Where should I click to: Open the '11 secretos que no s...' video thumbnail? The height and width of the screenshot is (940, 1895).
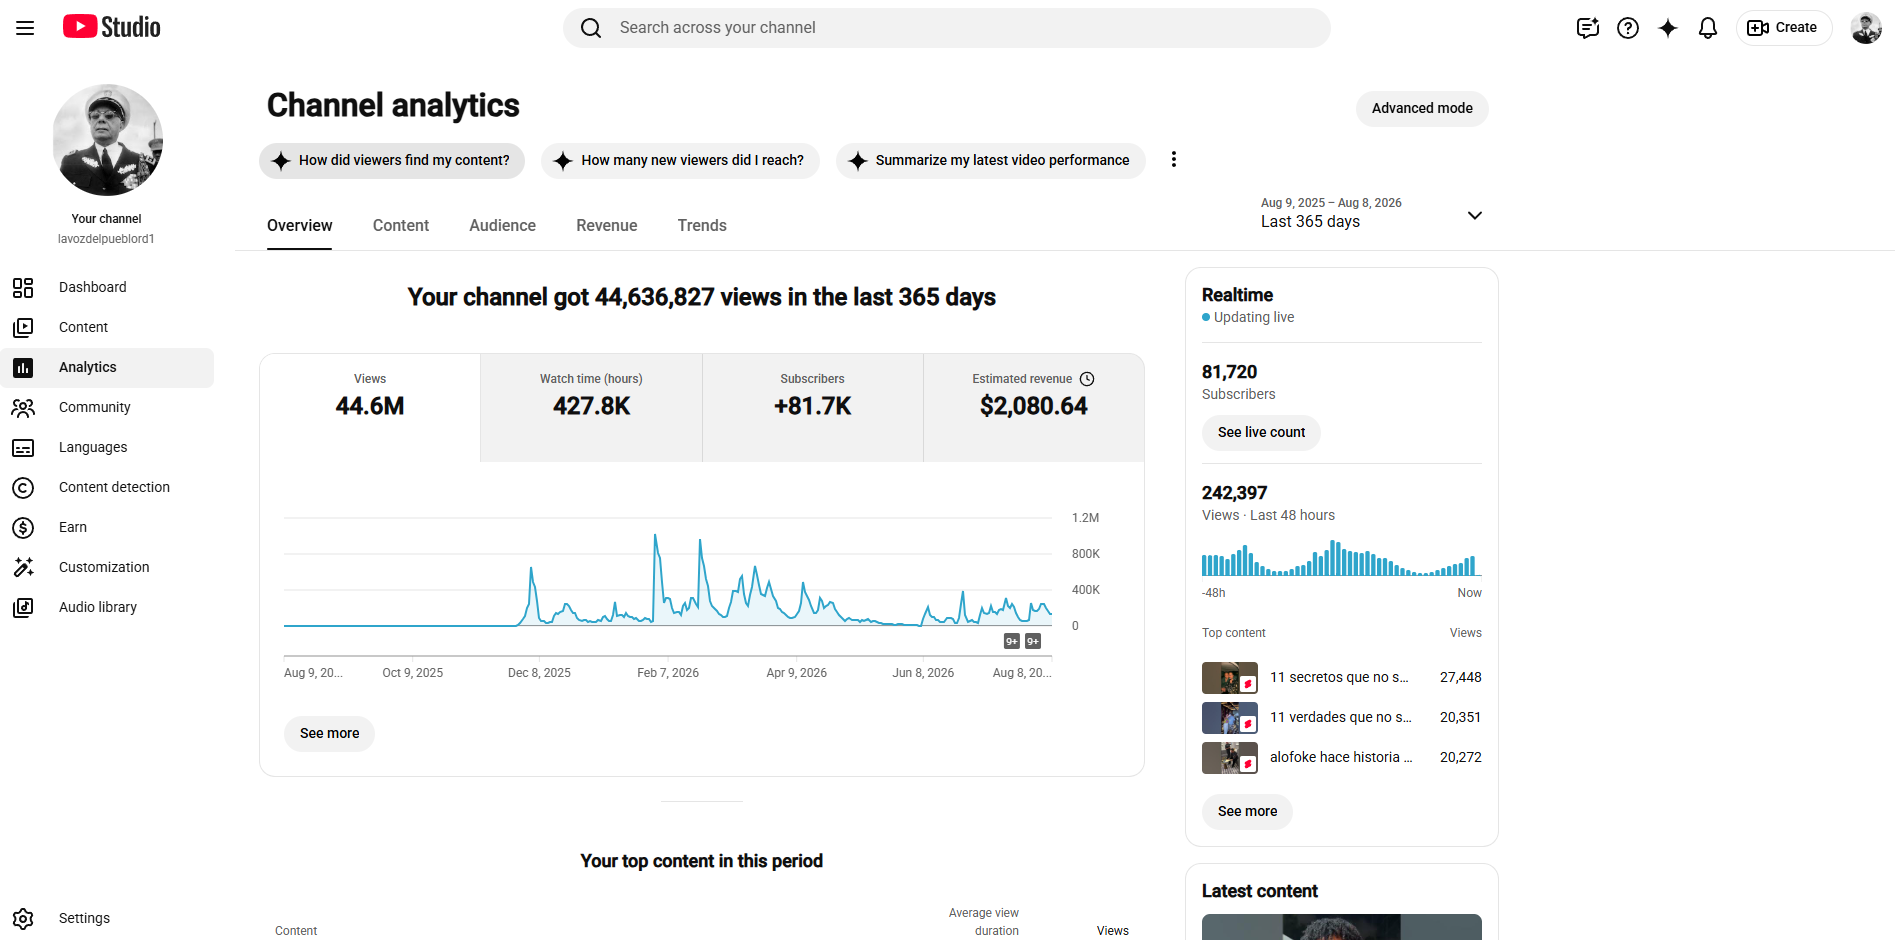pyautogui.click(x=1230, y=678)
